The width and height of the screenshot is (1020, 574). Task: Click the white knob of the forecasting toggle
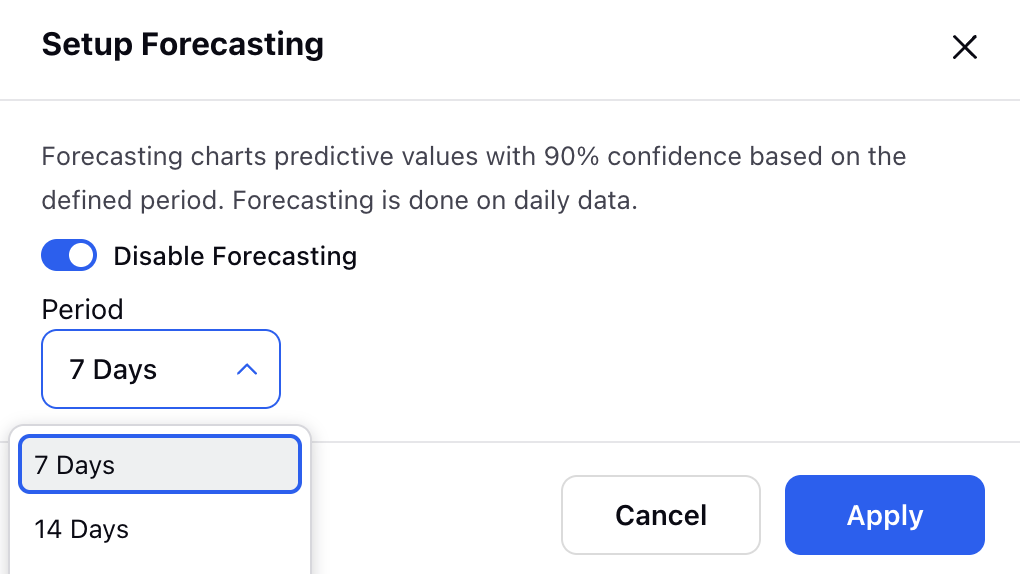81,255
